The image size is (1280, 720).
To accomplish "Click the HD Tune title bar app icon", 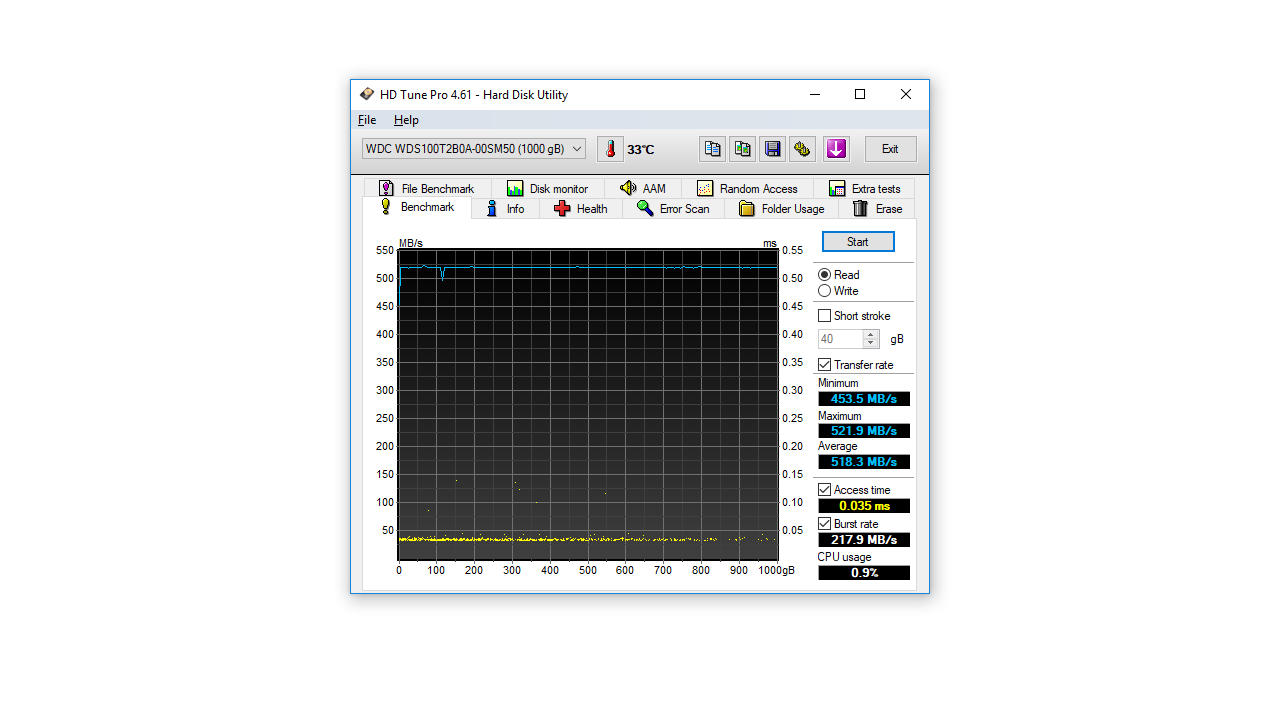I will [367, 94].
